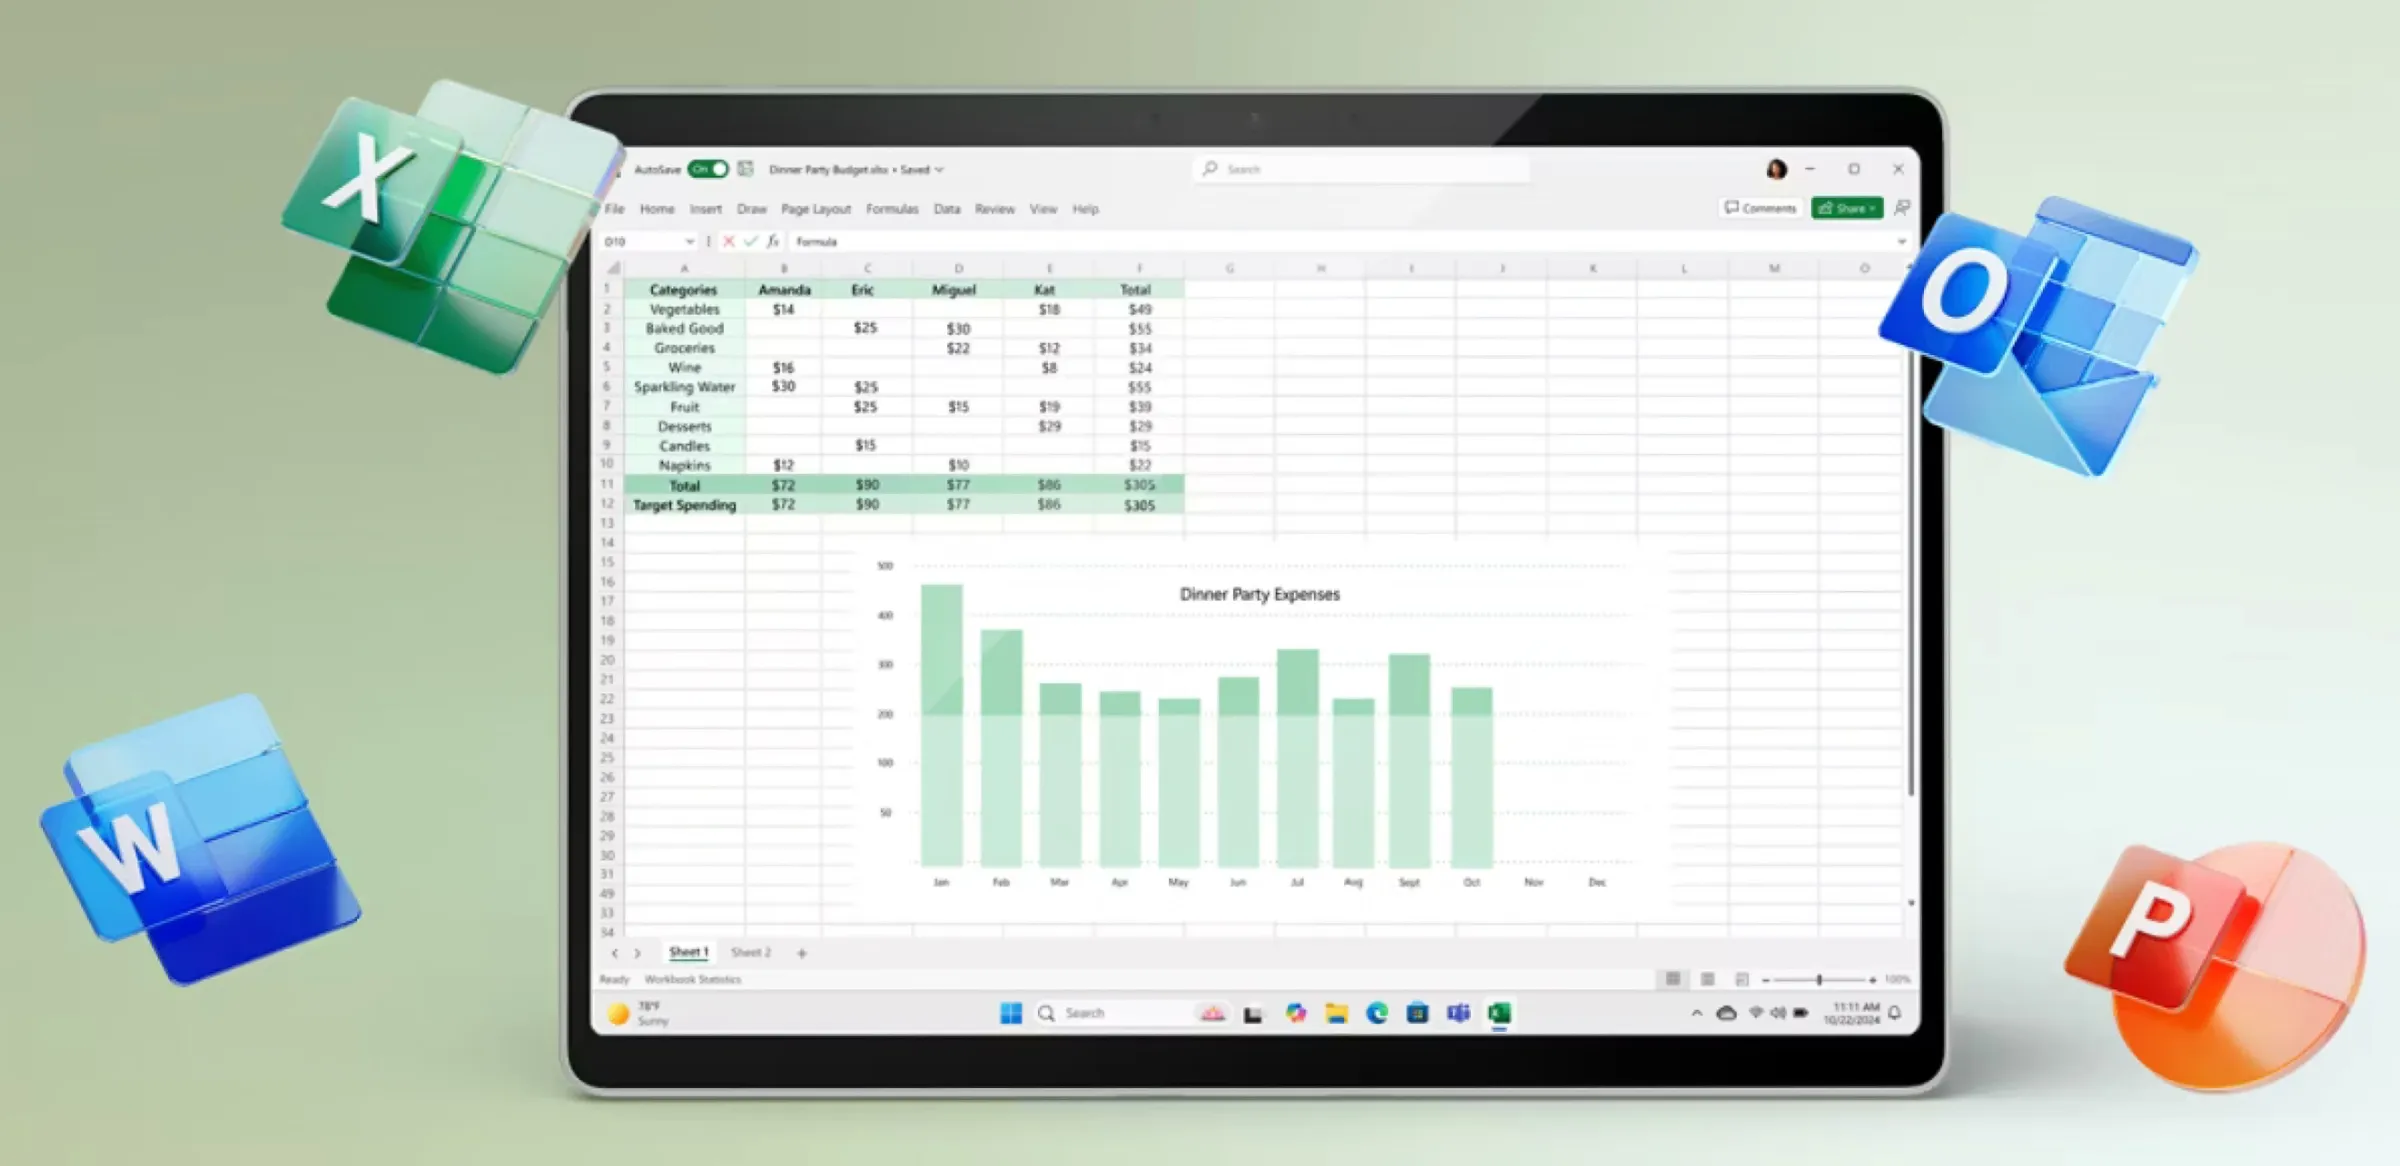Click the 100% zoom level
2400x1166 pixels.
[x=1897, y=979]
